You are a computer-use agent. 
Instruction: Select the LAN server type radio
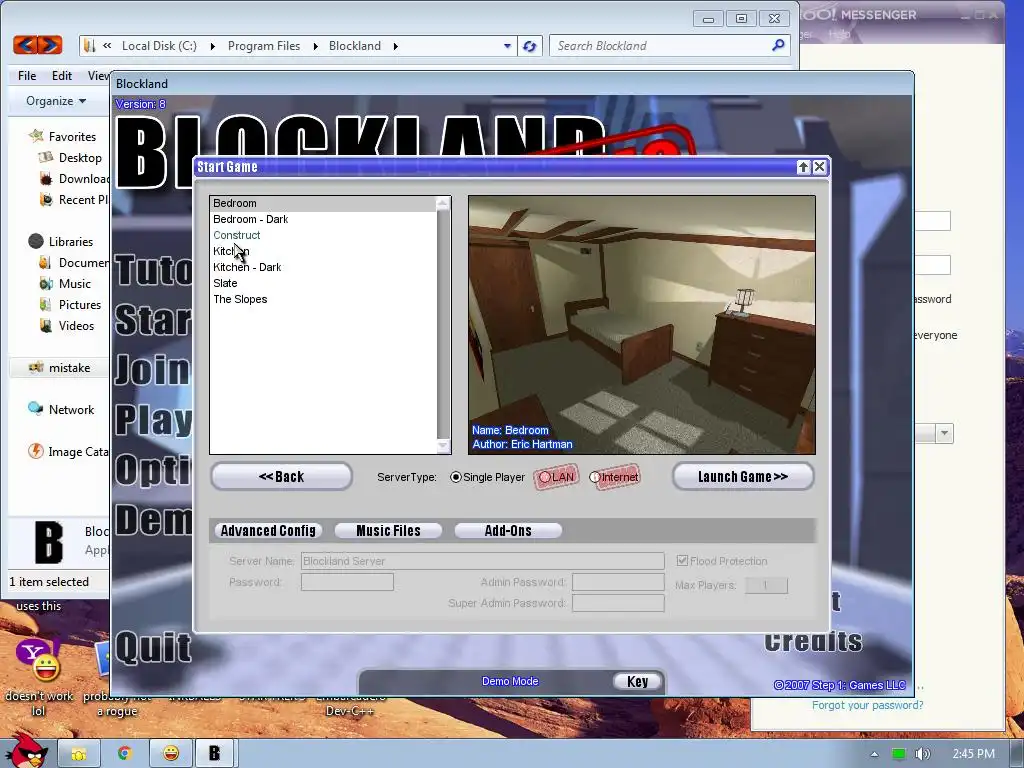(x=545, y=477)
